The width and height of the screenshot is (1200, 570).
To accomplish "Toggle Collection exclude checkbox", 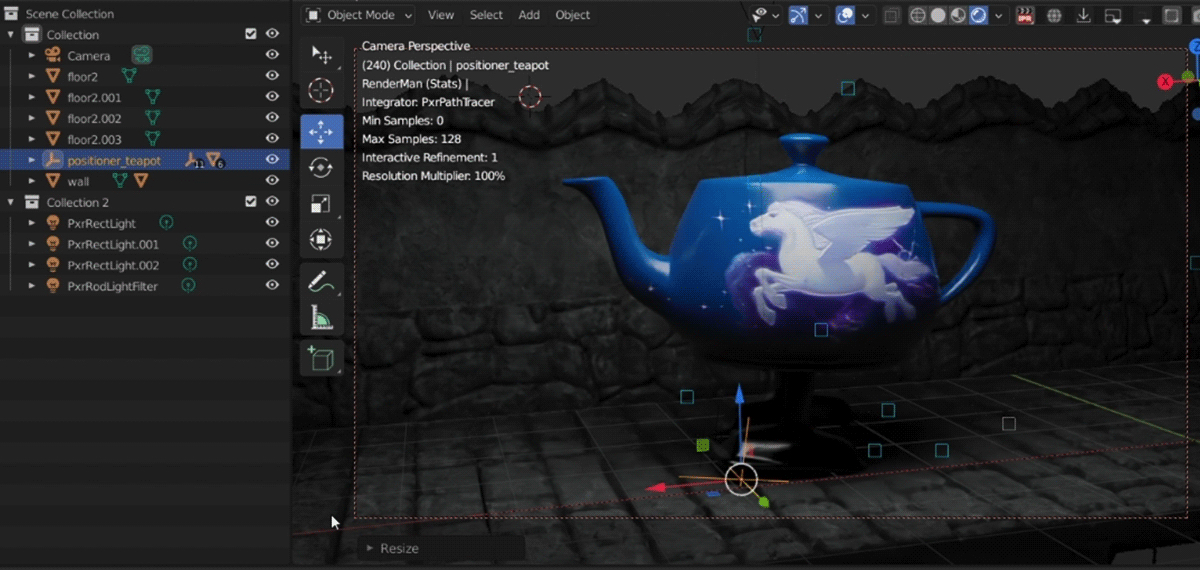I will pyautogui.click(x=251, y=34).
